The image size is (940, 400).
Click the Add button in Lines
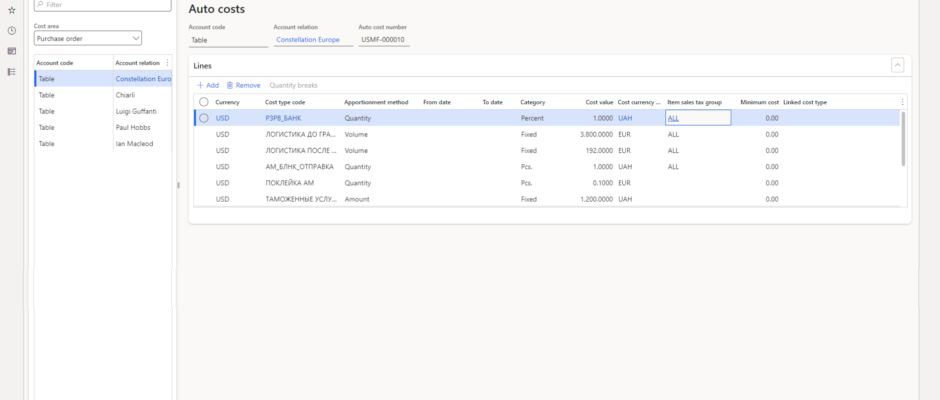click(x=208, y=85)
